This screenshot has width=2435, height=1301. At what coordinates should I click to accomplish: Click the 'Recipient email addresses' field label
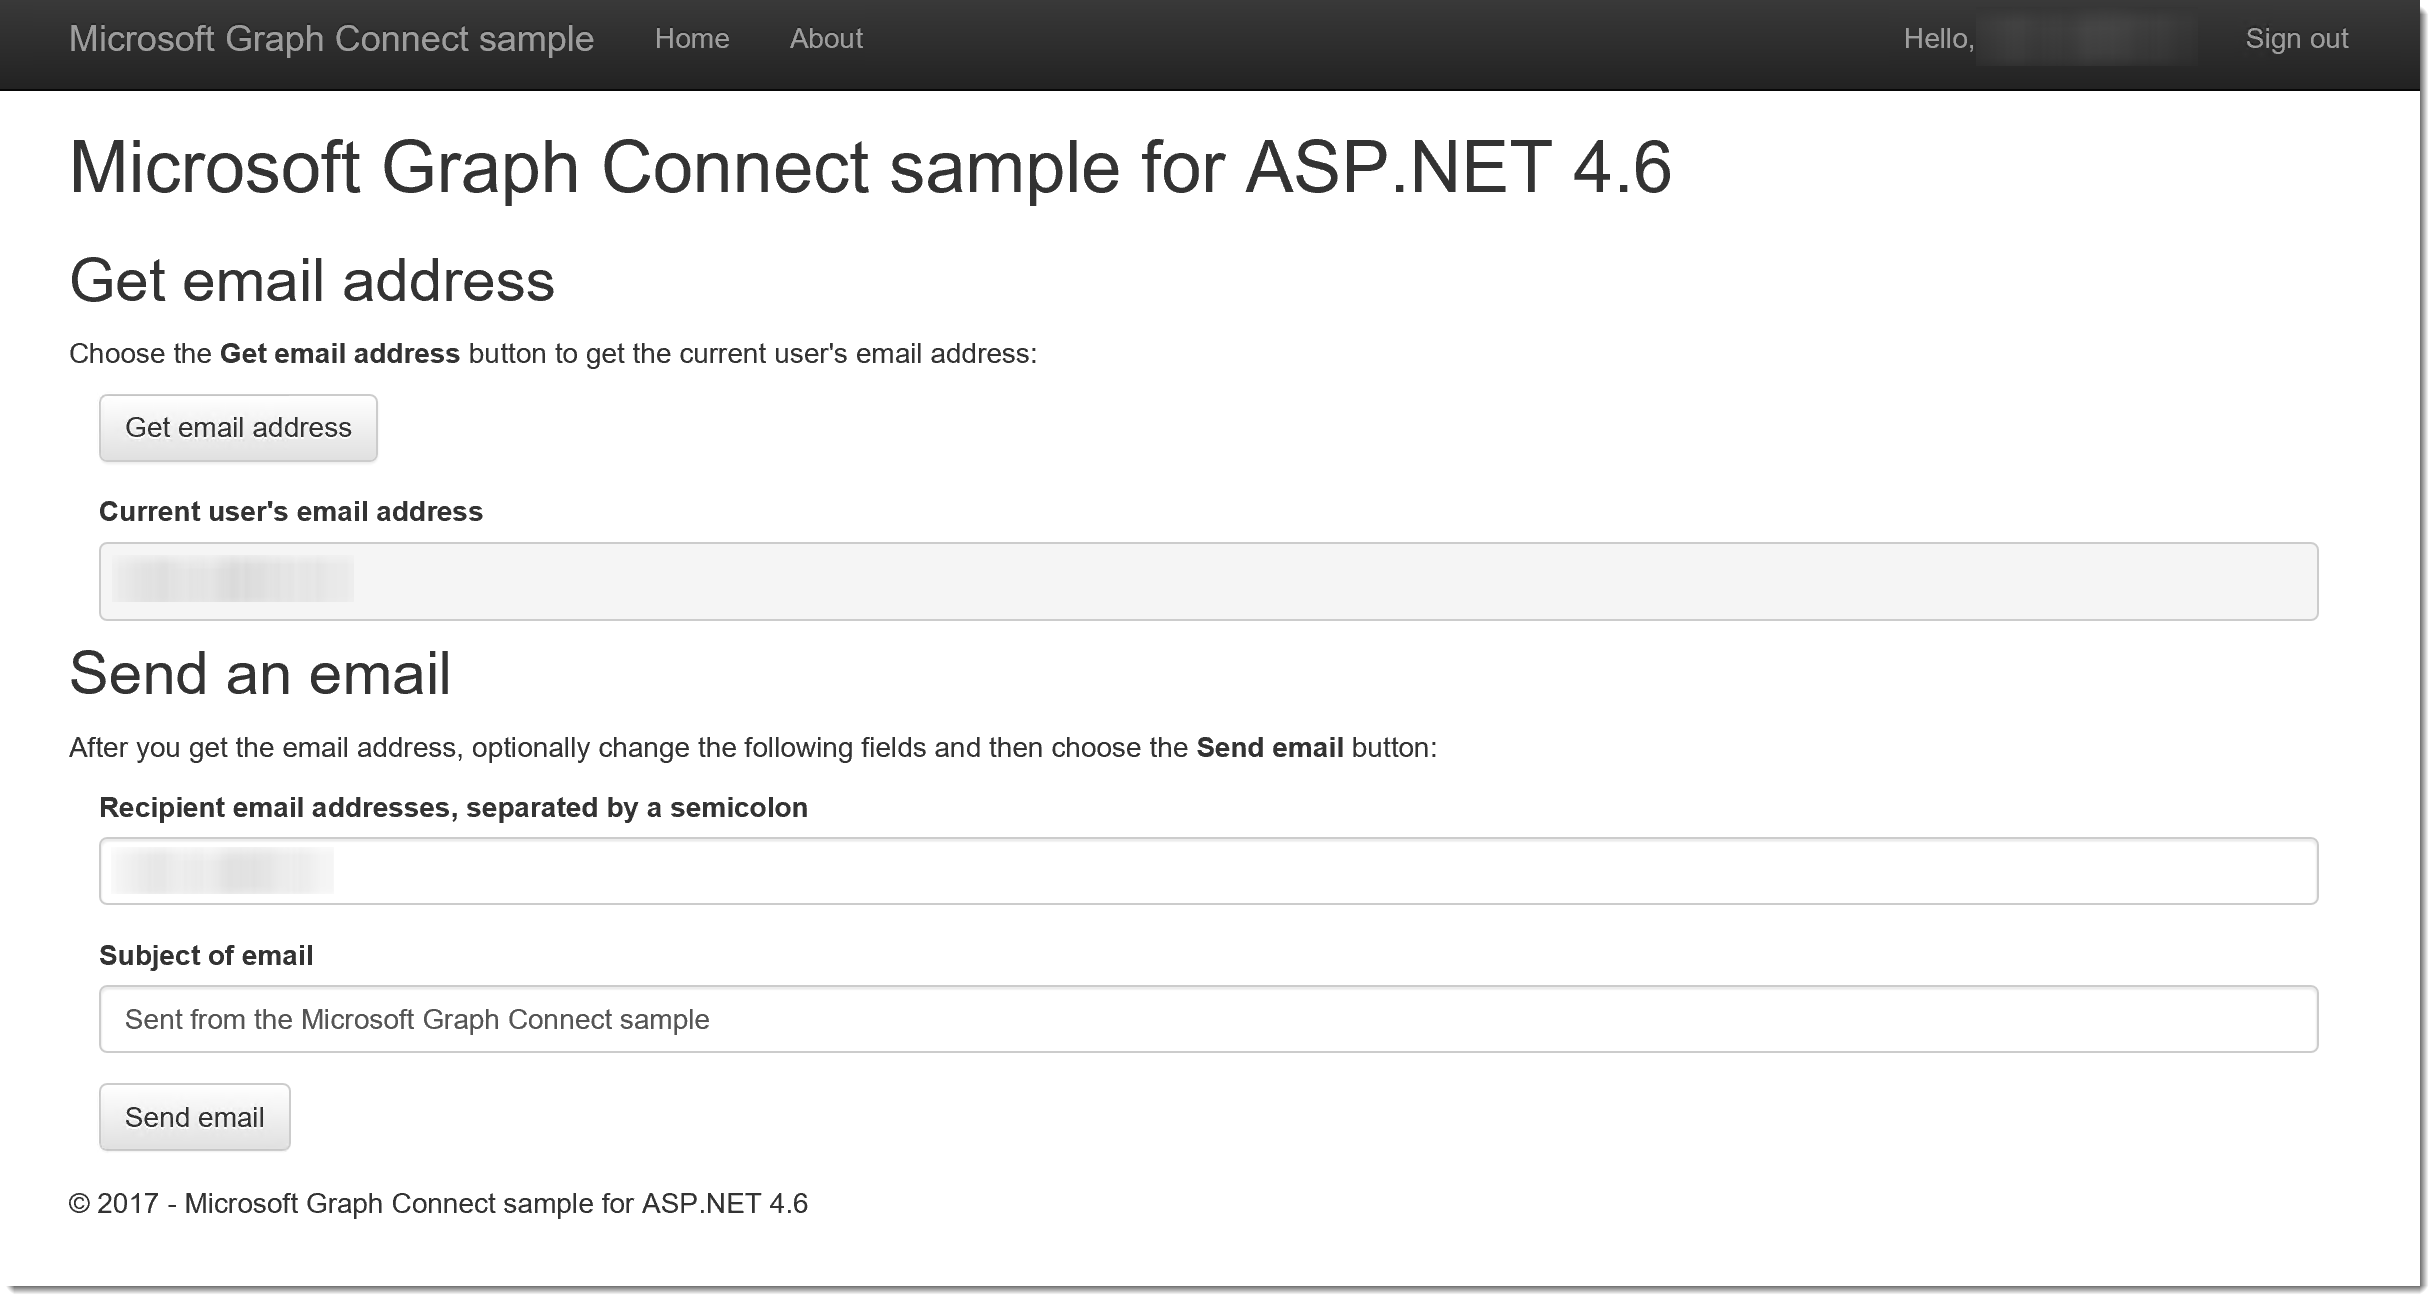453,808
